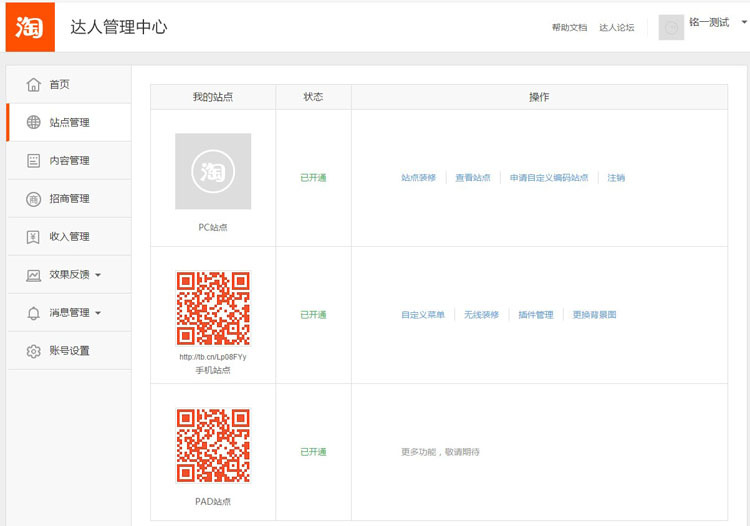
Task: Click the home icon in the sidebar
Action: 33,84
